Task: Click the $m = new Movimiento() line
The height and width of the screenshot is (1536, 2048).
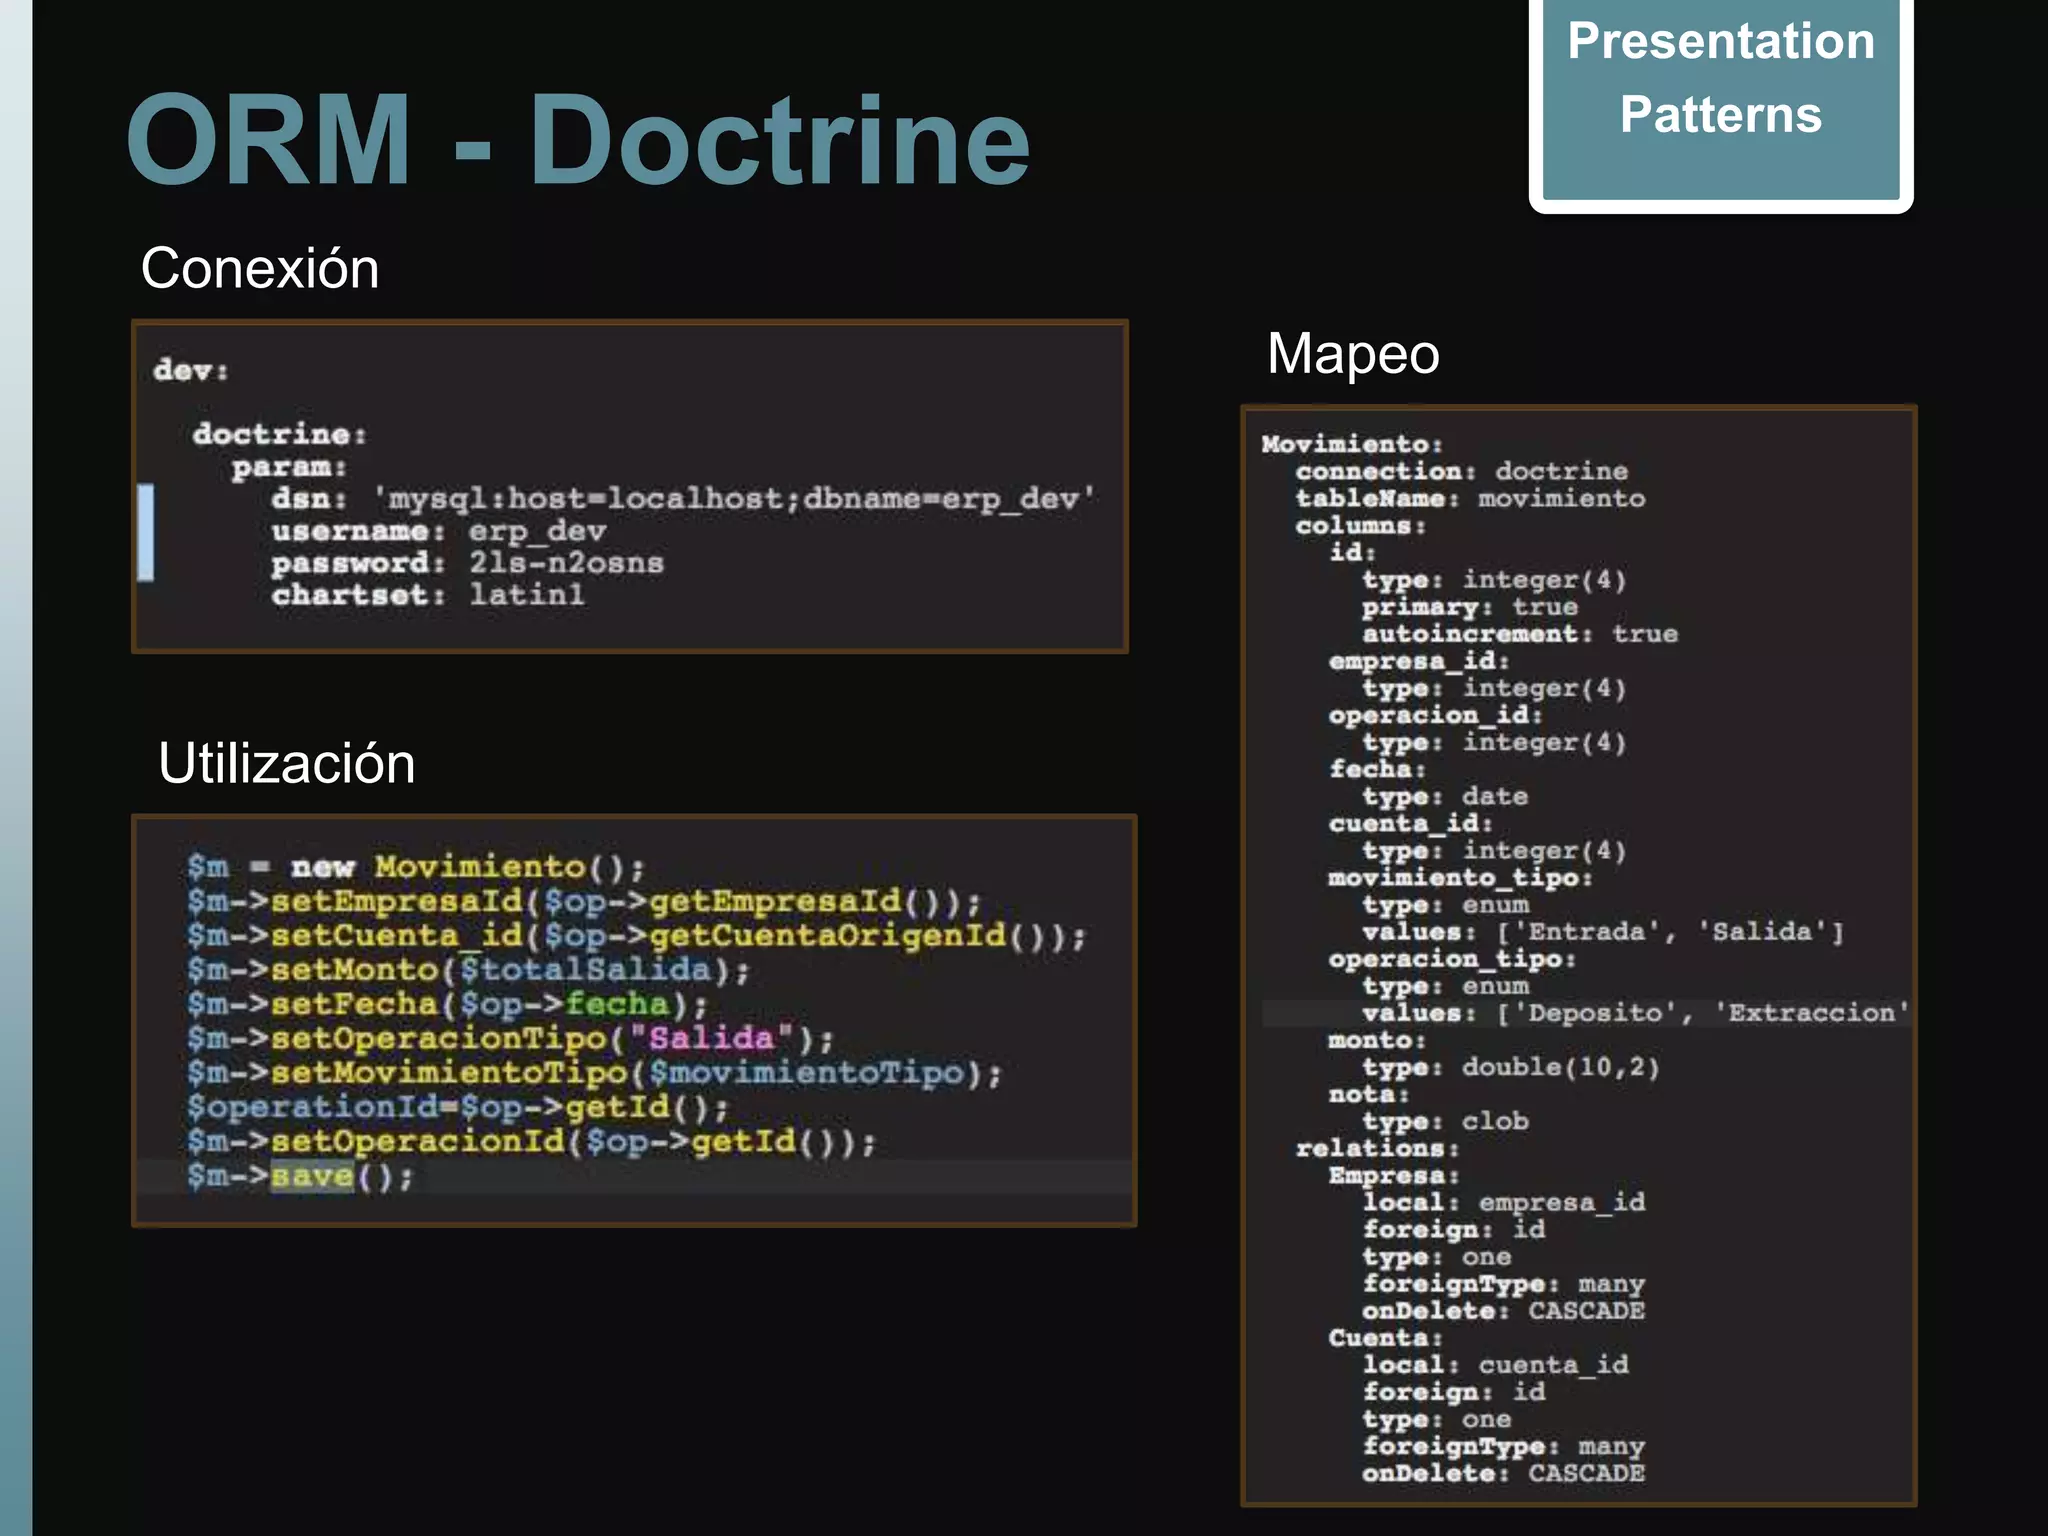Action: tap(416, 867)
